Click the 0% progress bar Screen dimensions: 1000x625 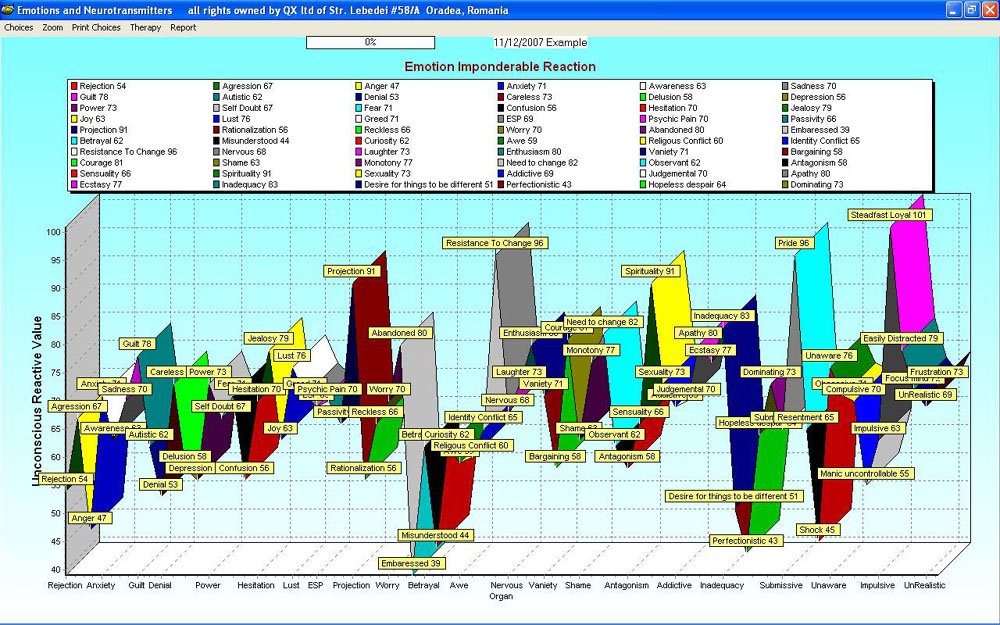pyautogui.click(x=370, y=43)
